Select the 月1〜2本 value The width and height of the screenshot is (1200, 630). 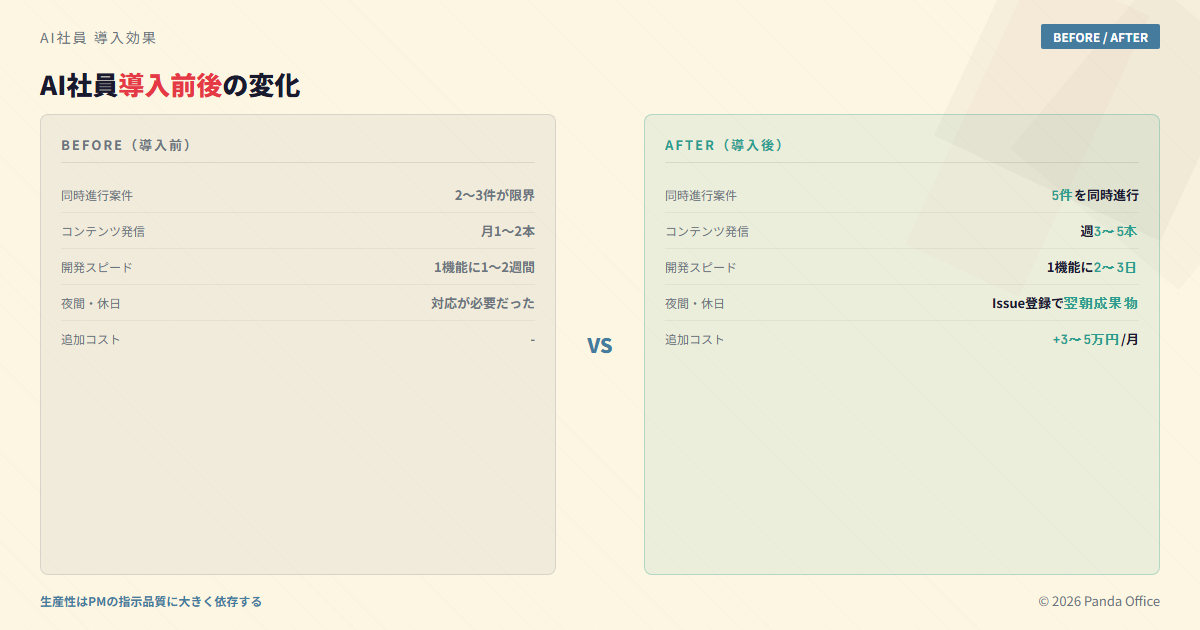pyautogui.click(x=507, y=231)
